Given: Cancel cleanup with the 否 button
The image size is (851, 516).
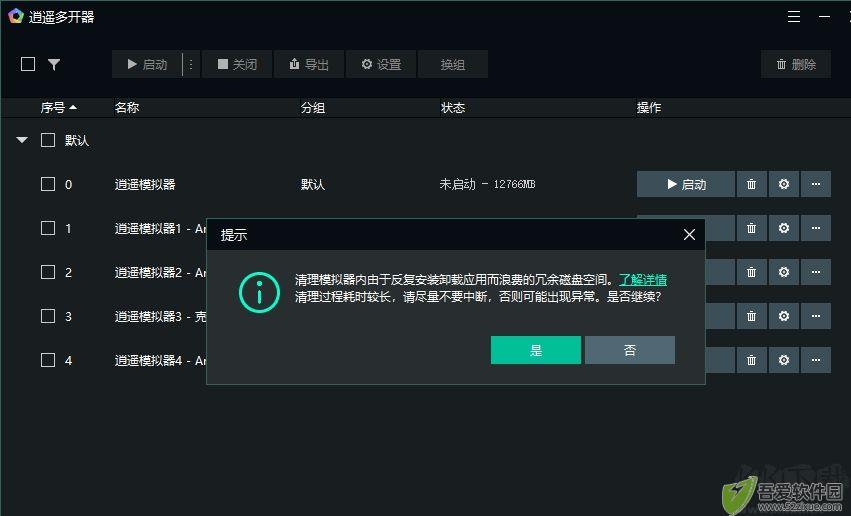Looking at the screenshot, I should [x=630, y=350].
